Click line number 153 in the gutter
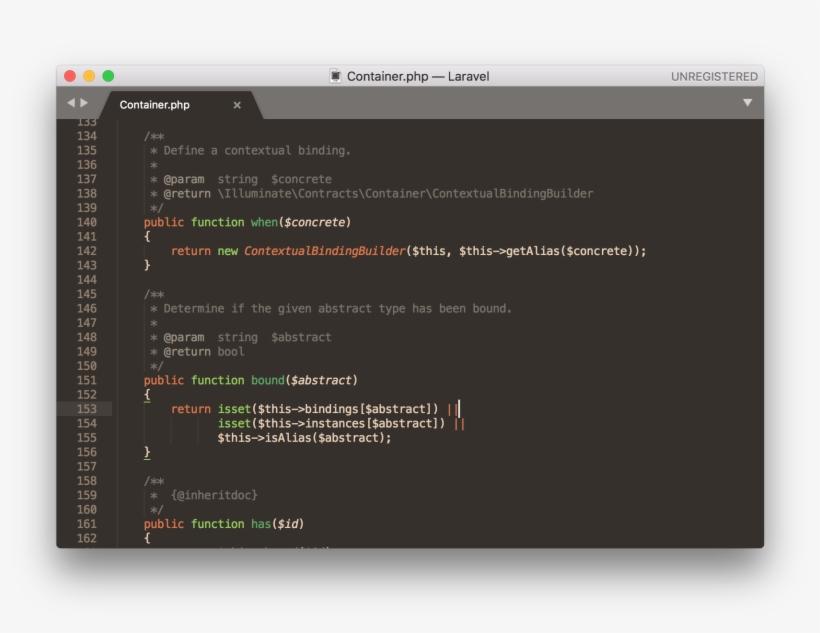The image size is (820, 633). [x=89, y=408]
